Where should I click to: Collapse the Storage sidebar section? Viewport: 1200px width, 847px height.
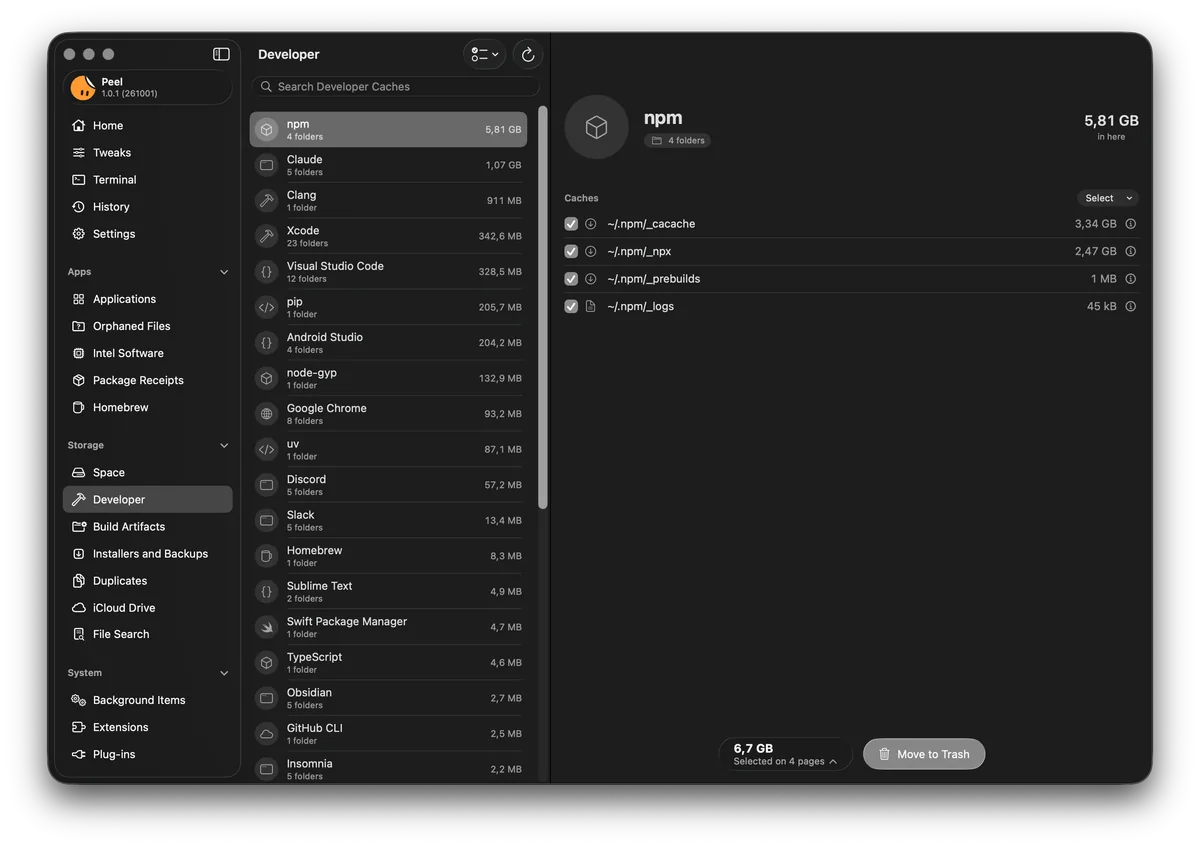coord(224,446)
